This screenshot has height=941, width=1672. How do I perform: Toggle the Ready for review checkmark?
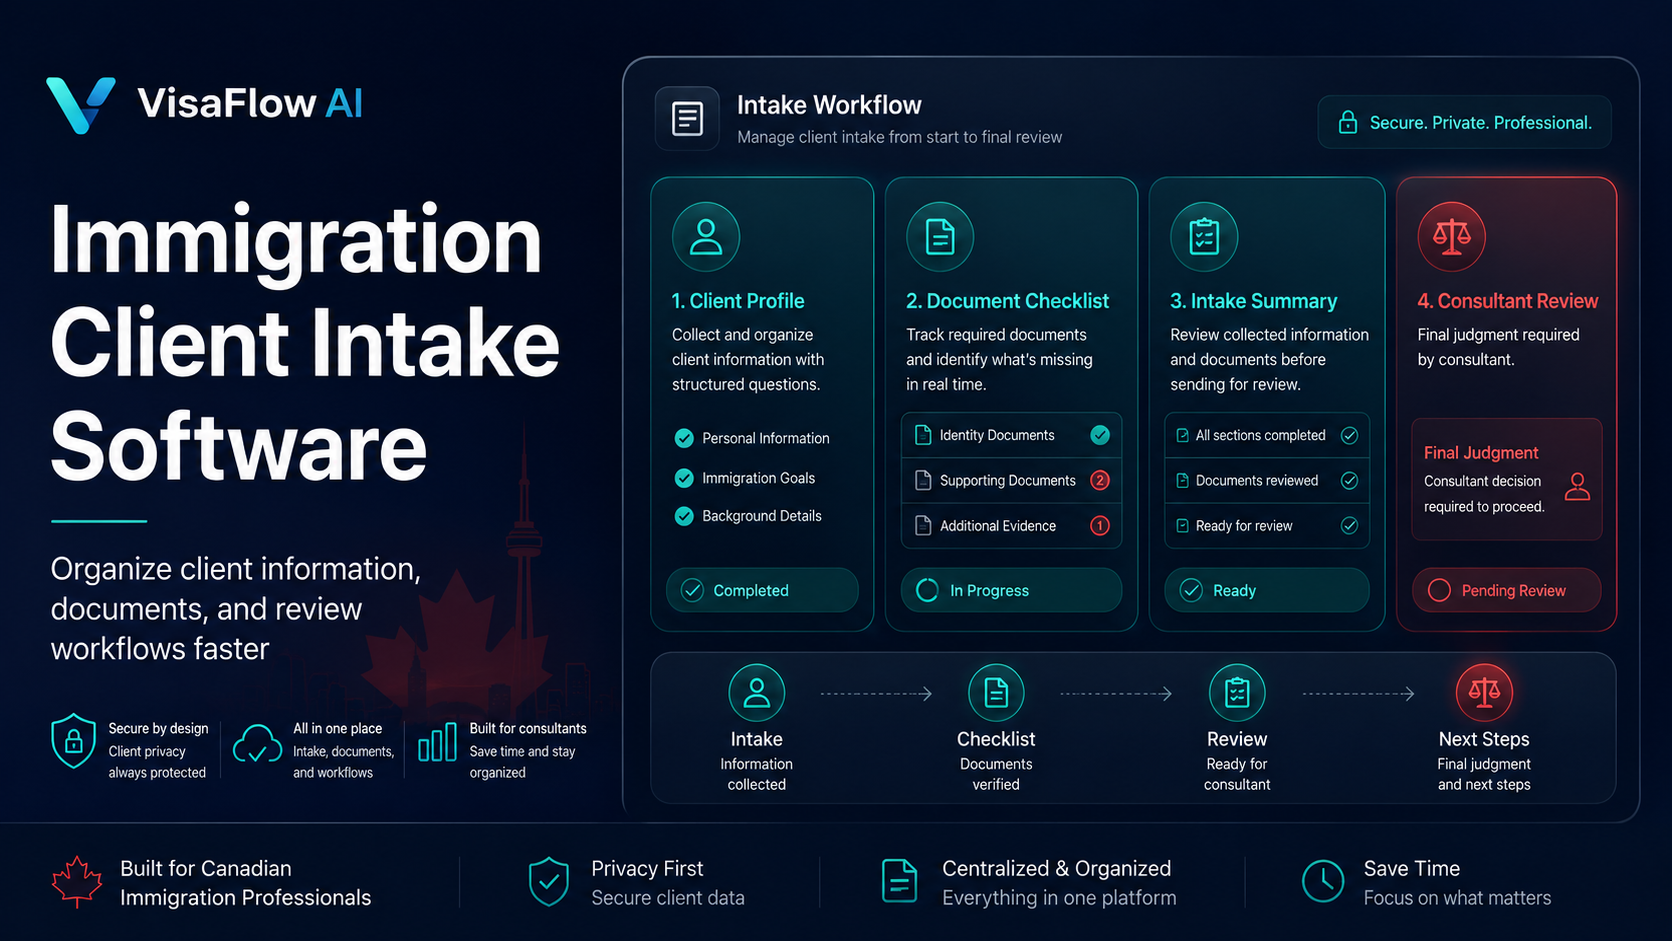(1349, 525)
